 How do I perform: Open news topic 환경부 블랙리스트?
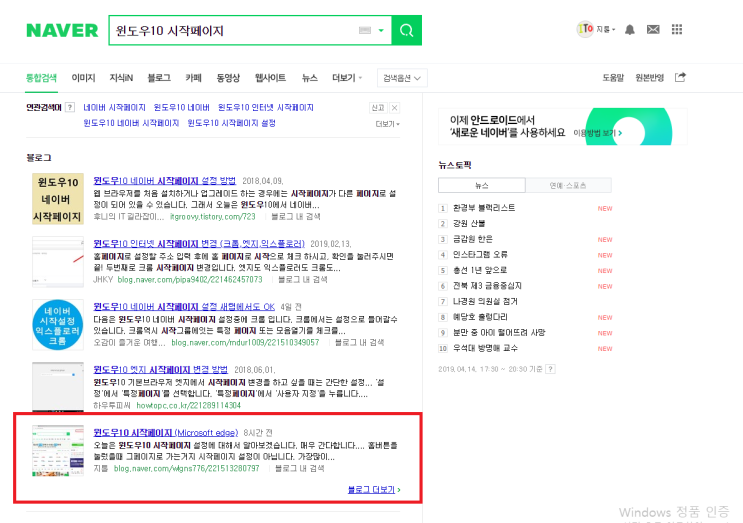coord(484,208)
